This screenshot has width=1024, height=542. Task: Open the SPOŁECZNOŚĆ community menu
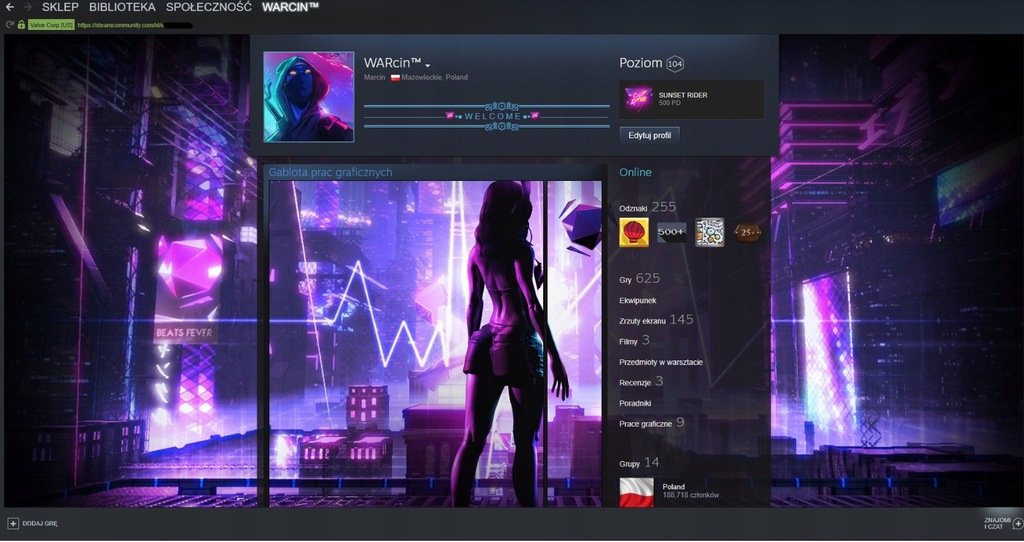[x=208, y=7]
